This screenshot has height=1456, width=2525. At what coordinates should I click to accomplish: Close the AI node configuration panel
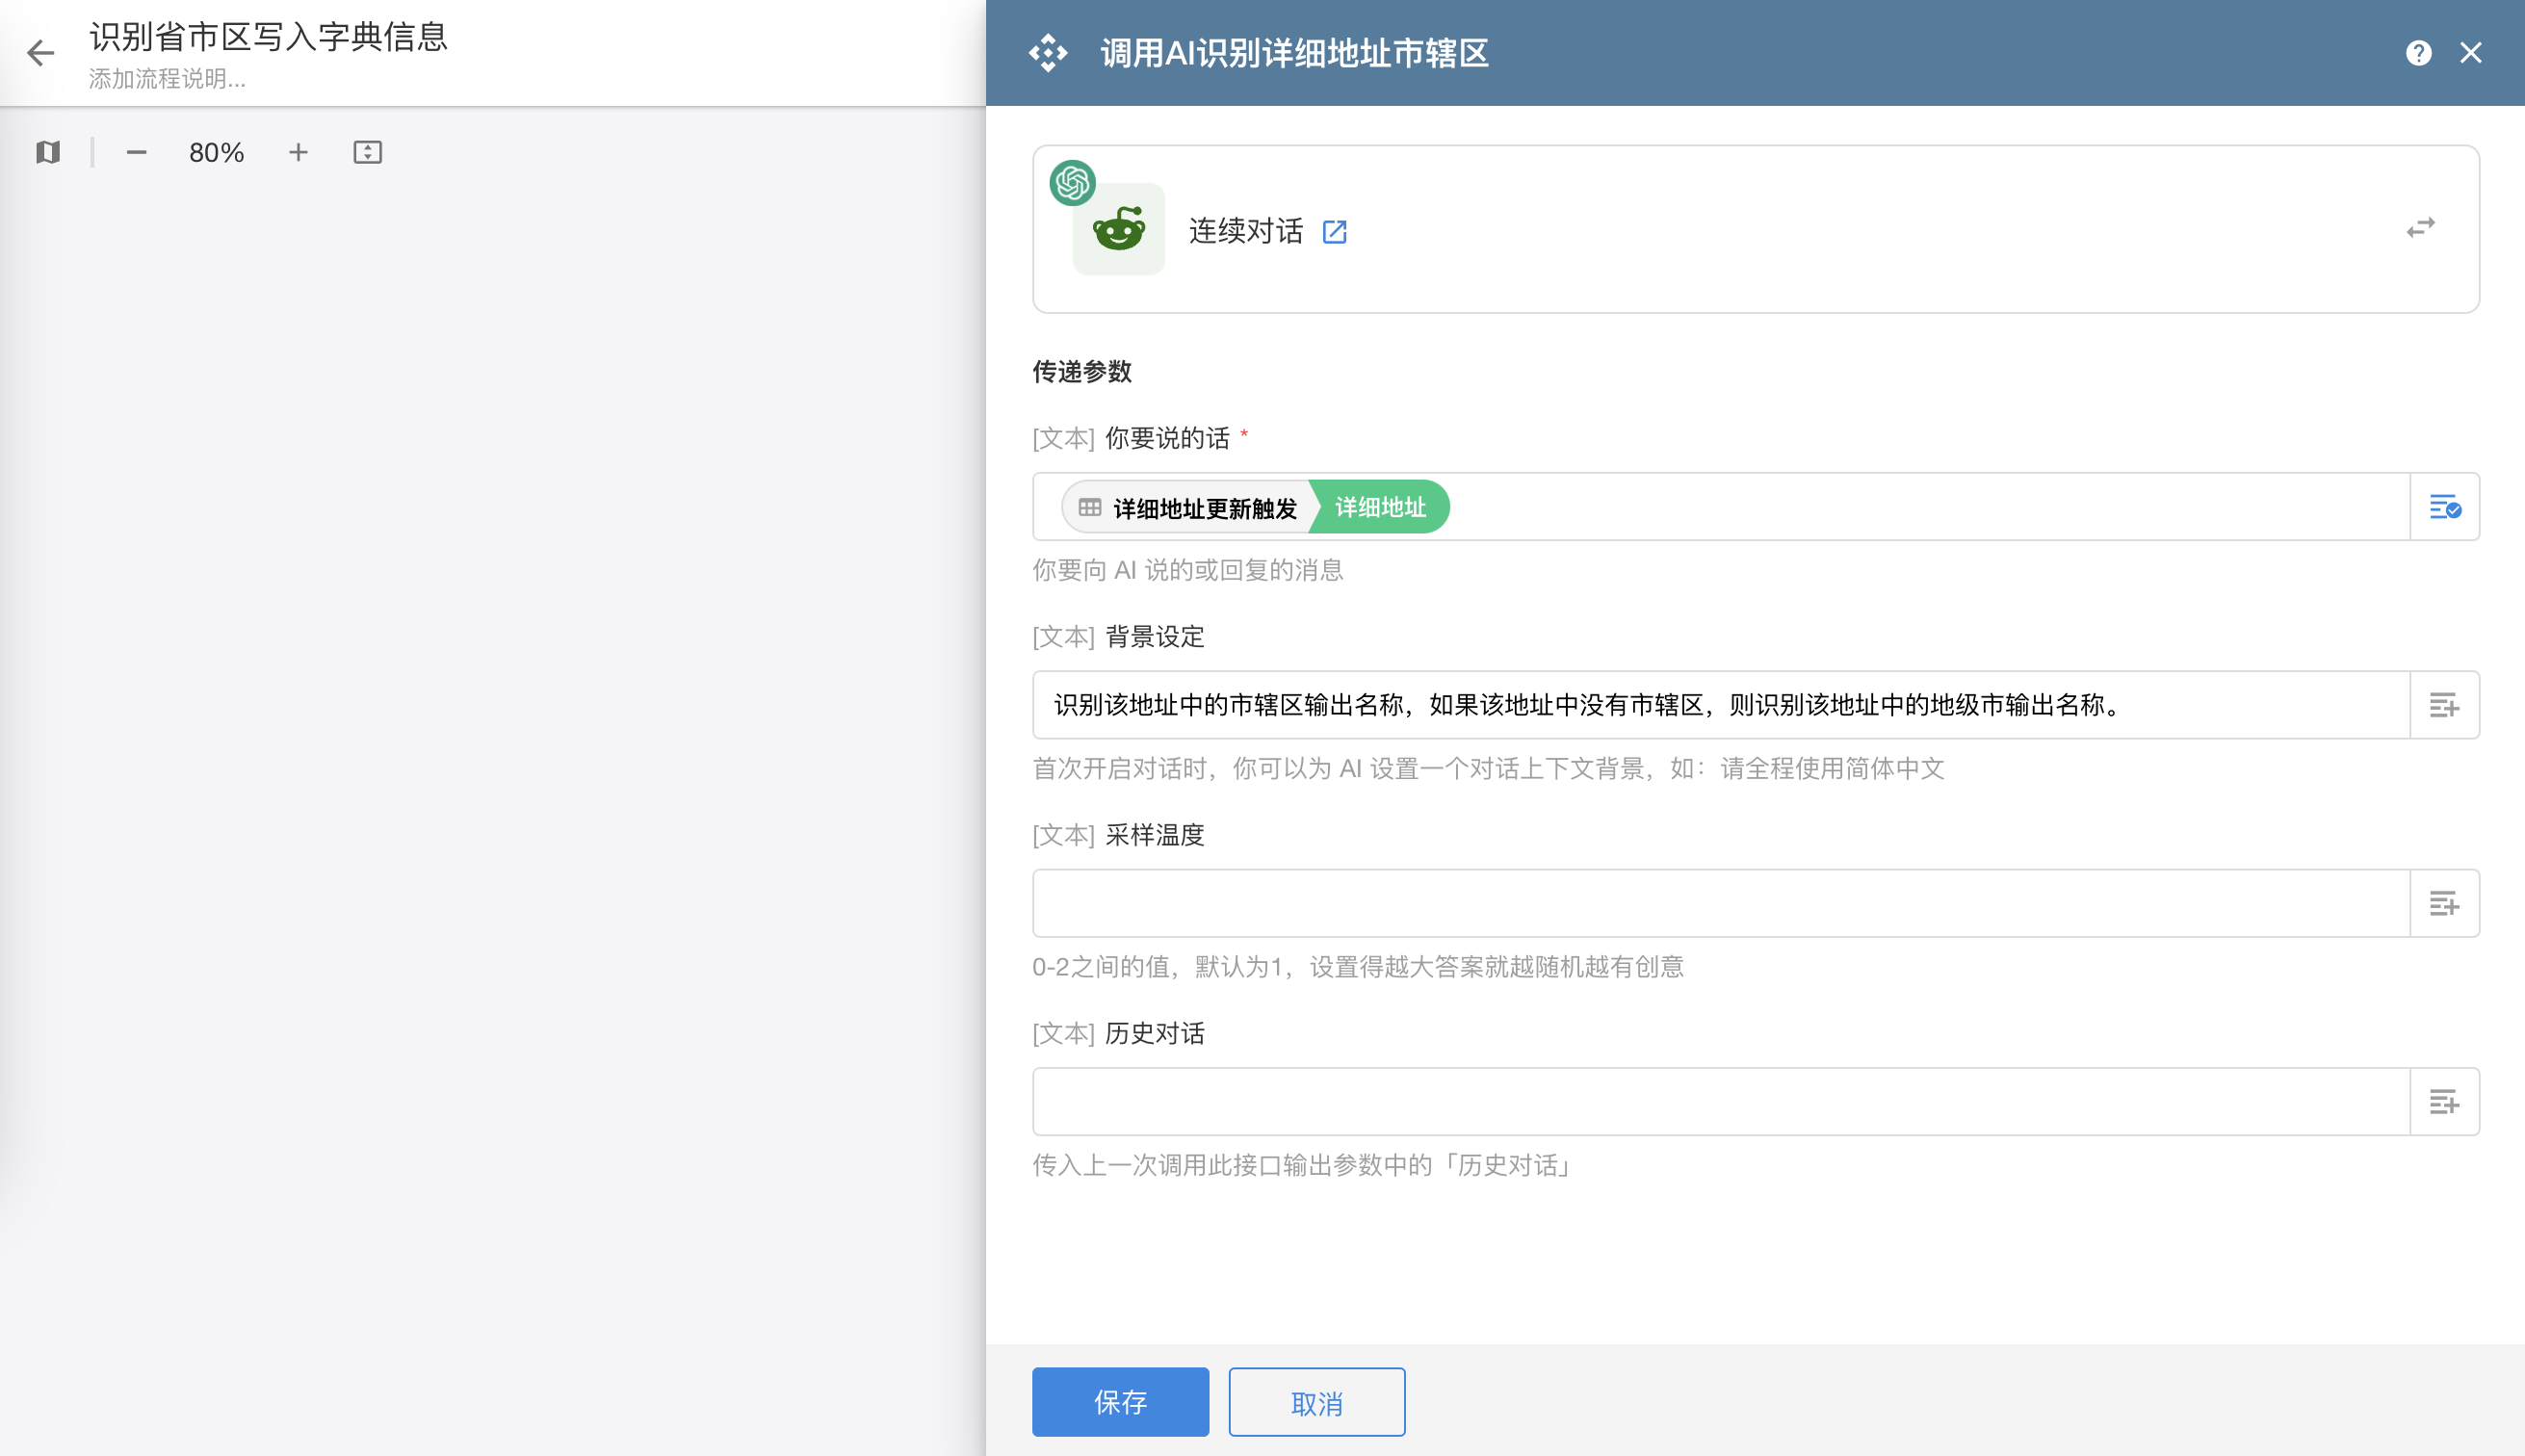2470,53
